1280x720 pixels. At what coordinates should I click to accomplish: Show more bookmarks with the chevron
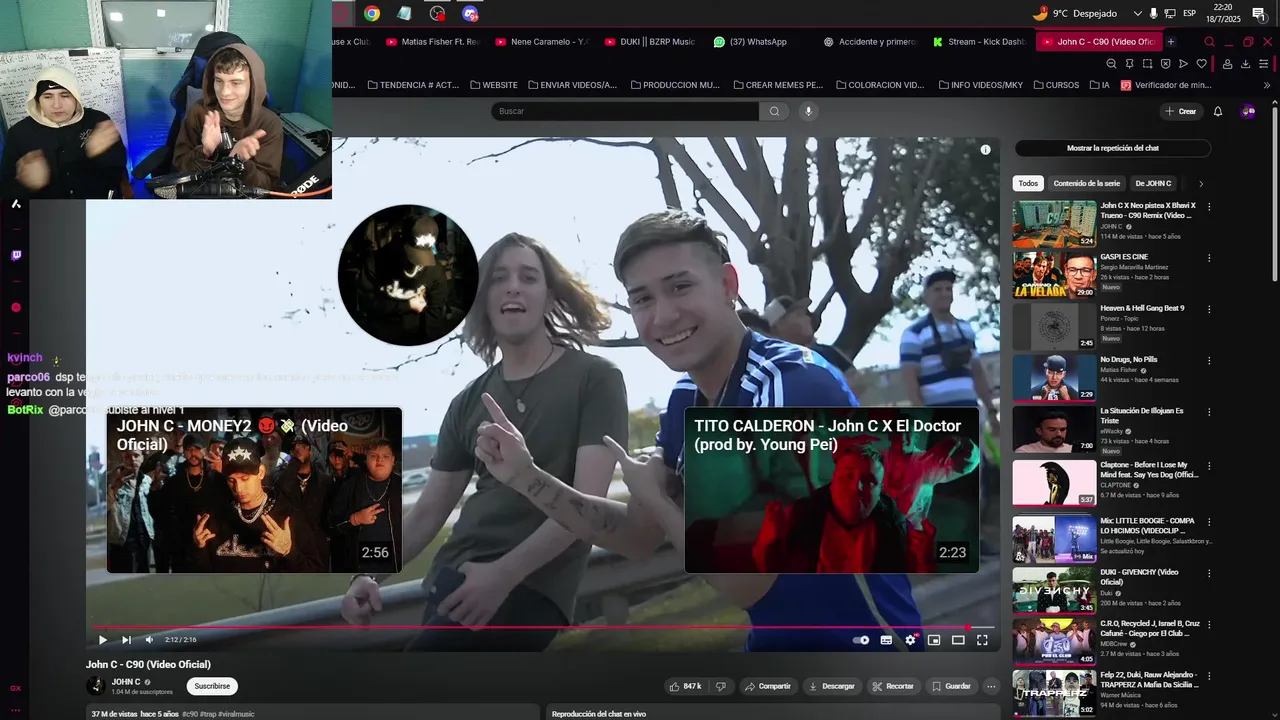tap(1267, 85)
